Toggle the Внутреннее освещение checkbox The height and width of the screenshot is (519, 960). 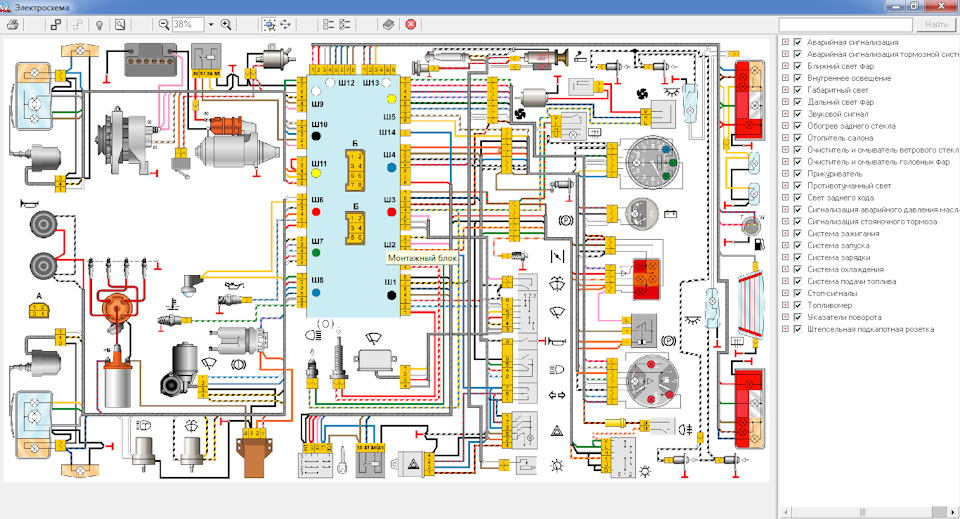798,78
